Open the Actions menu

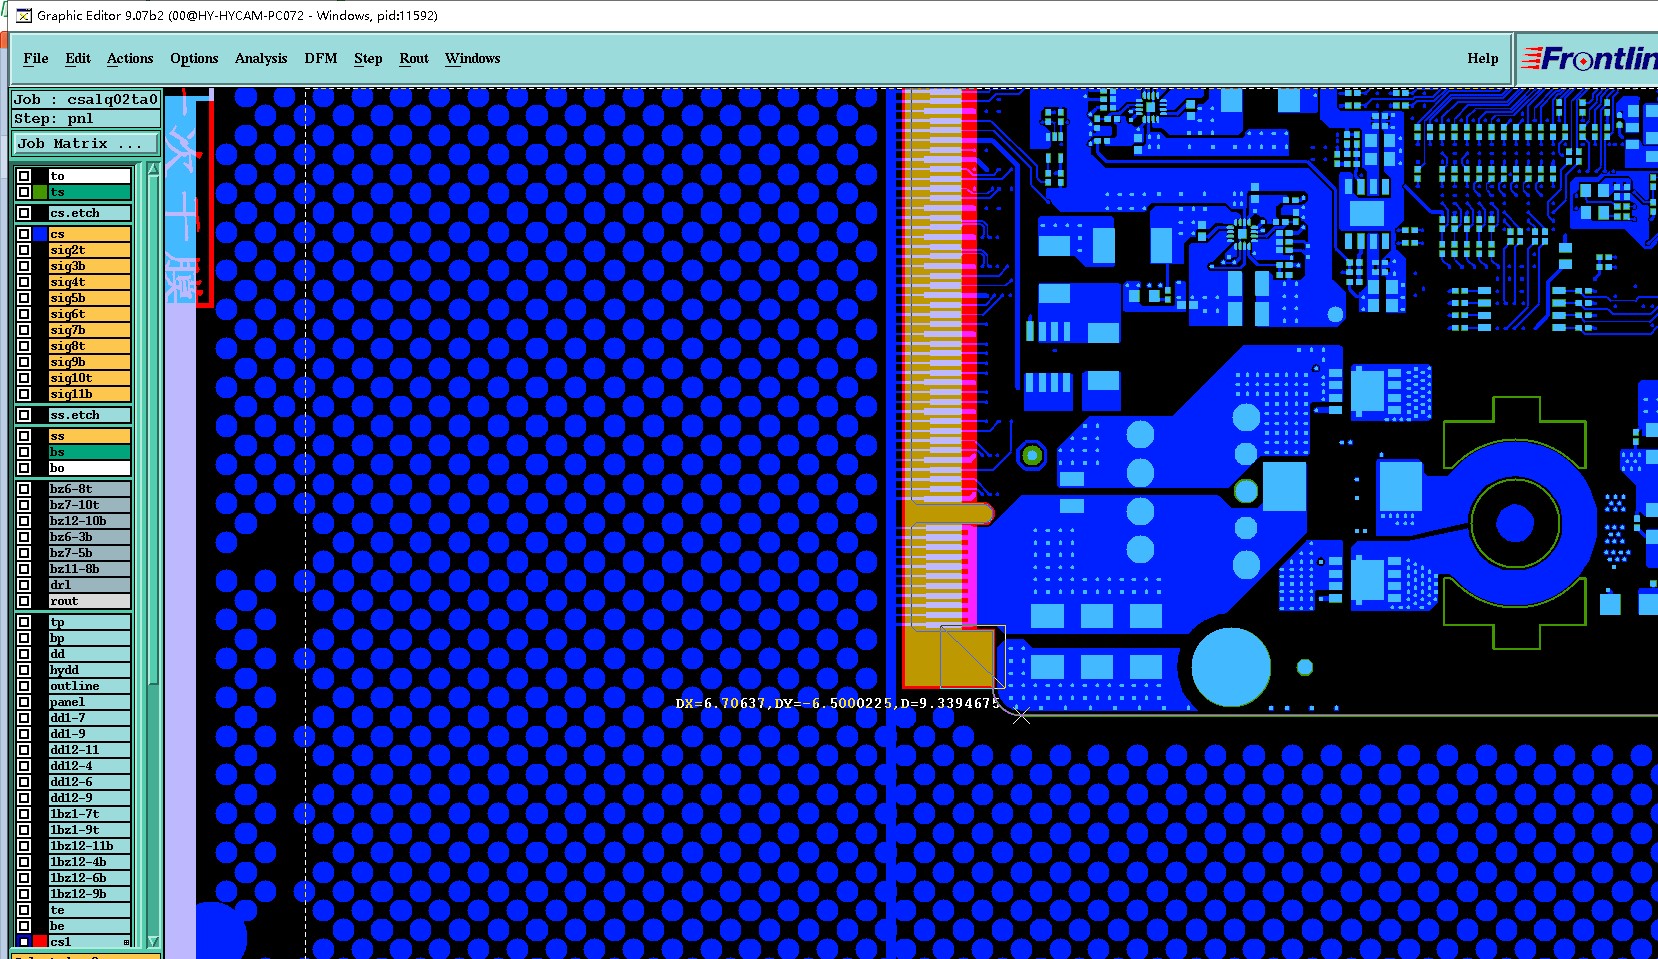click(x=130, y=58)
